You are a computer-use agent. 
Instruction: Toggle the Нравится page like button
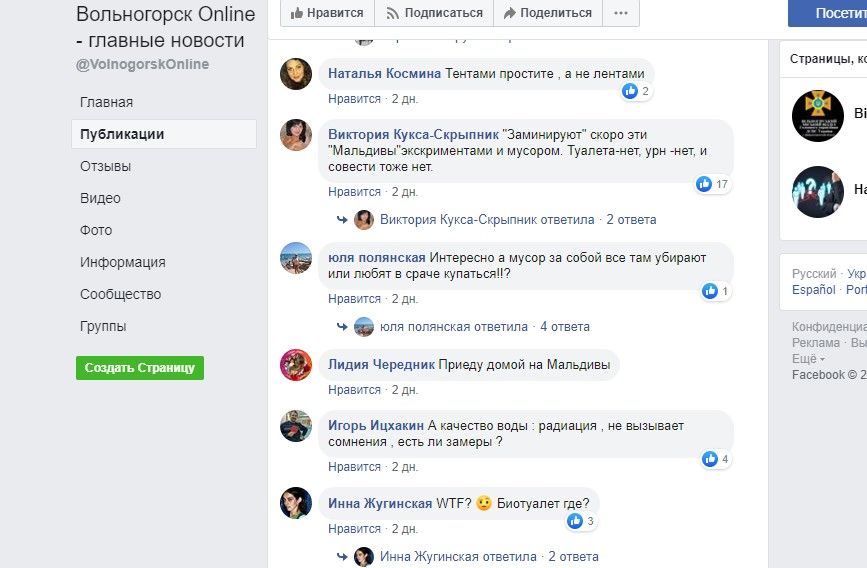tap(327, 13)
